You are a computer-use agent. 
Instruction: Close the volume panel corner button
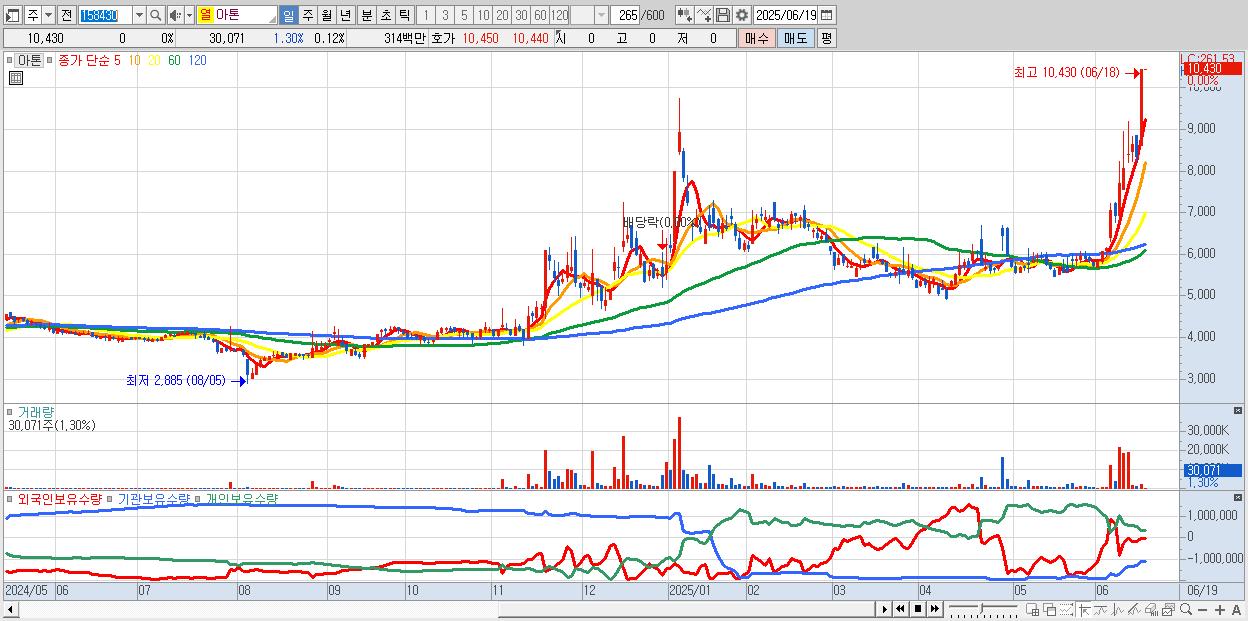tap(1238, 411)
